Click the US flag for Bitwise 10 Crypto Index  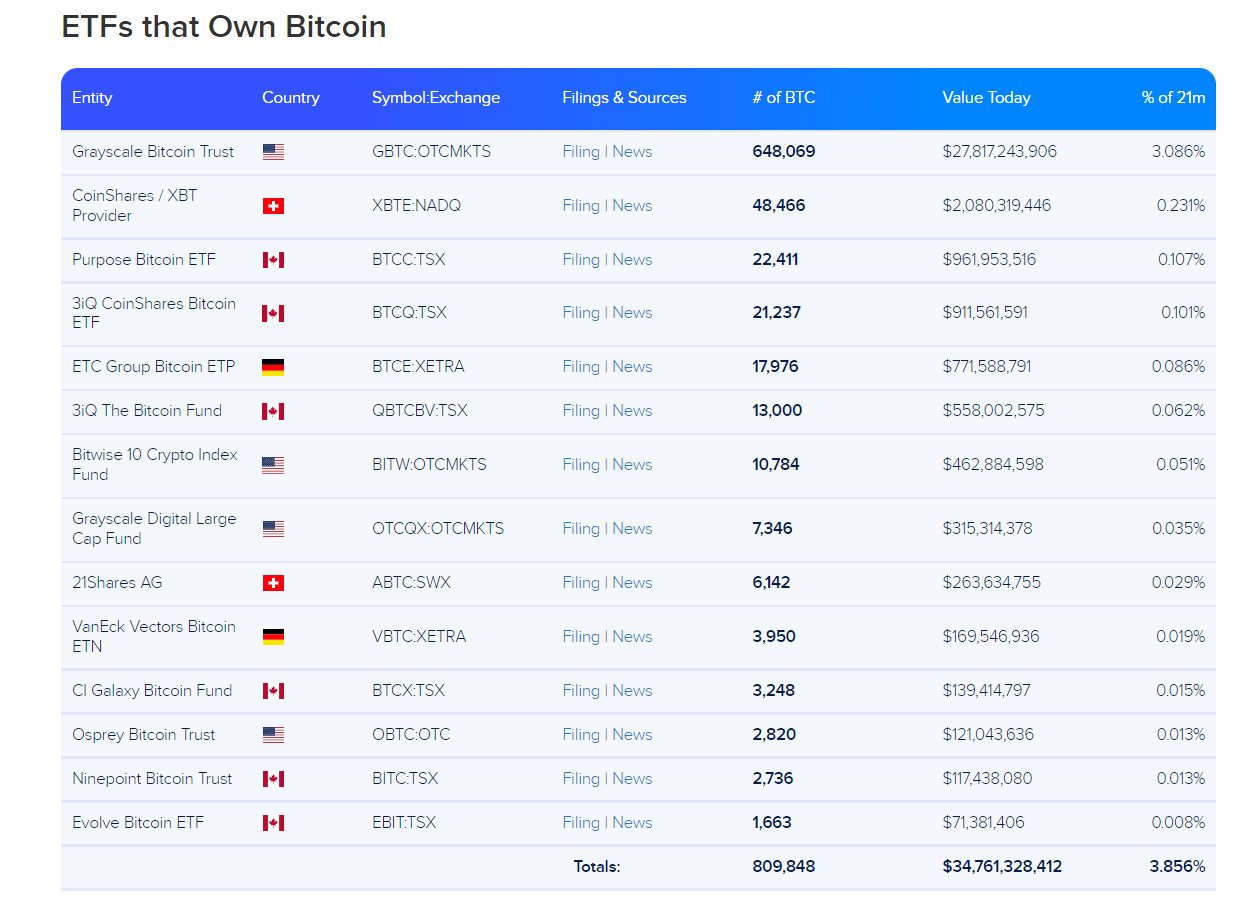(x=273, y=465)
